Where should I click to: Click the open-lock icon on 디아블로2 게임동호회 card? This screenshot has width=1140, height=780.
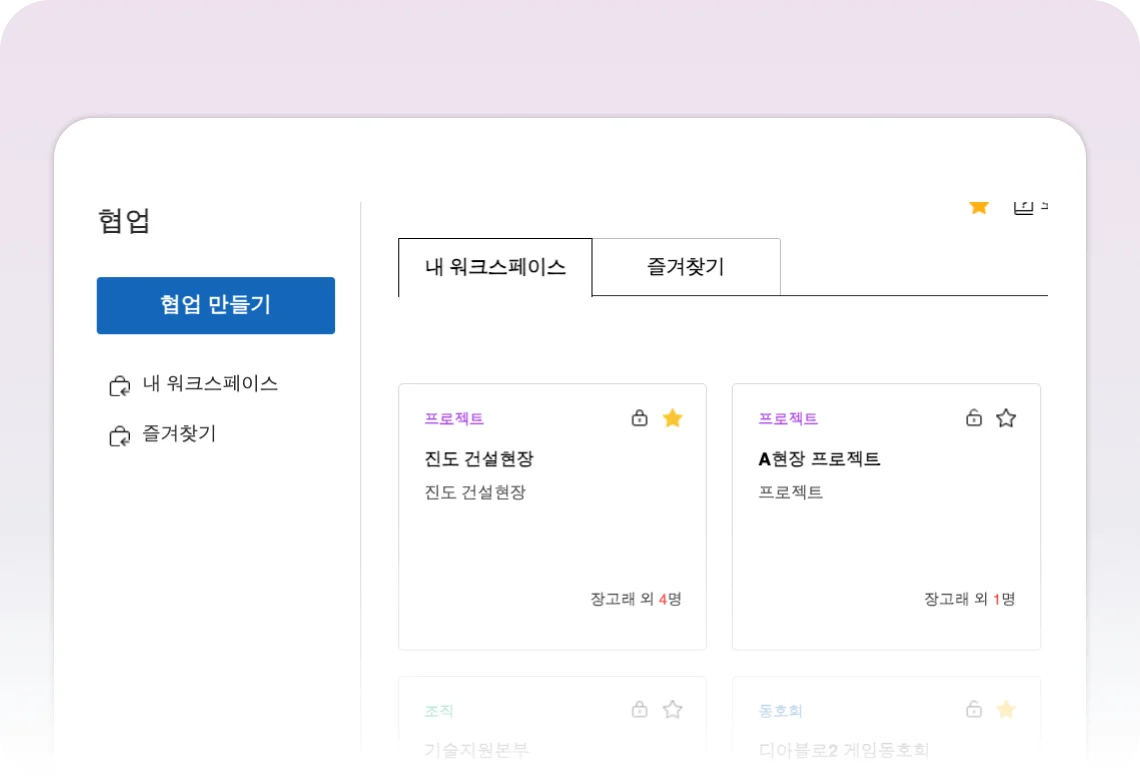(x=973, y=710)
